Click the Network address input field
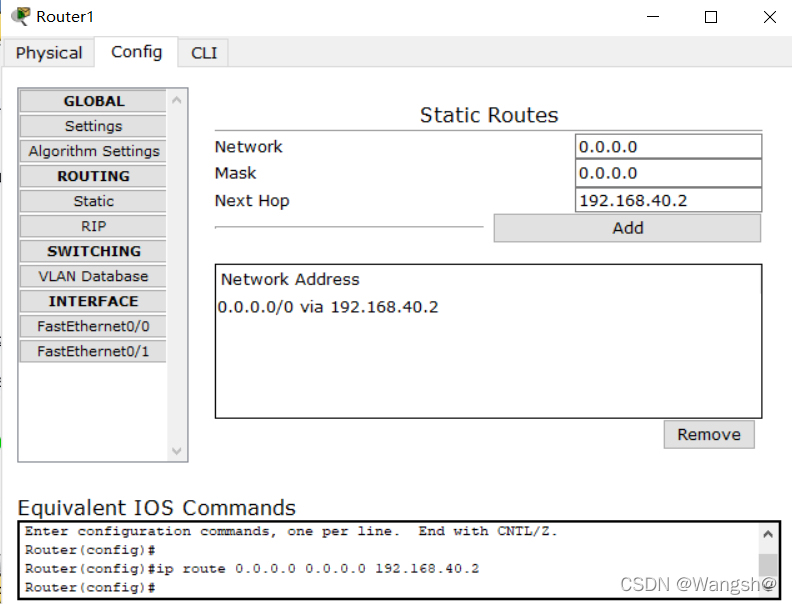The height and width of the screenshot is (604, 792). click(668, 147)
